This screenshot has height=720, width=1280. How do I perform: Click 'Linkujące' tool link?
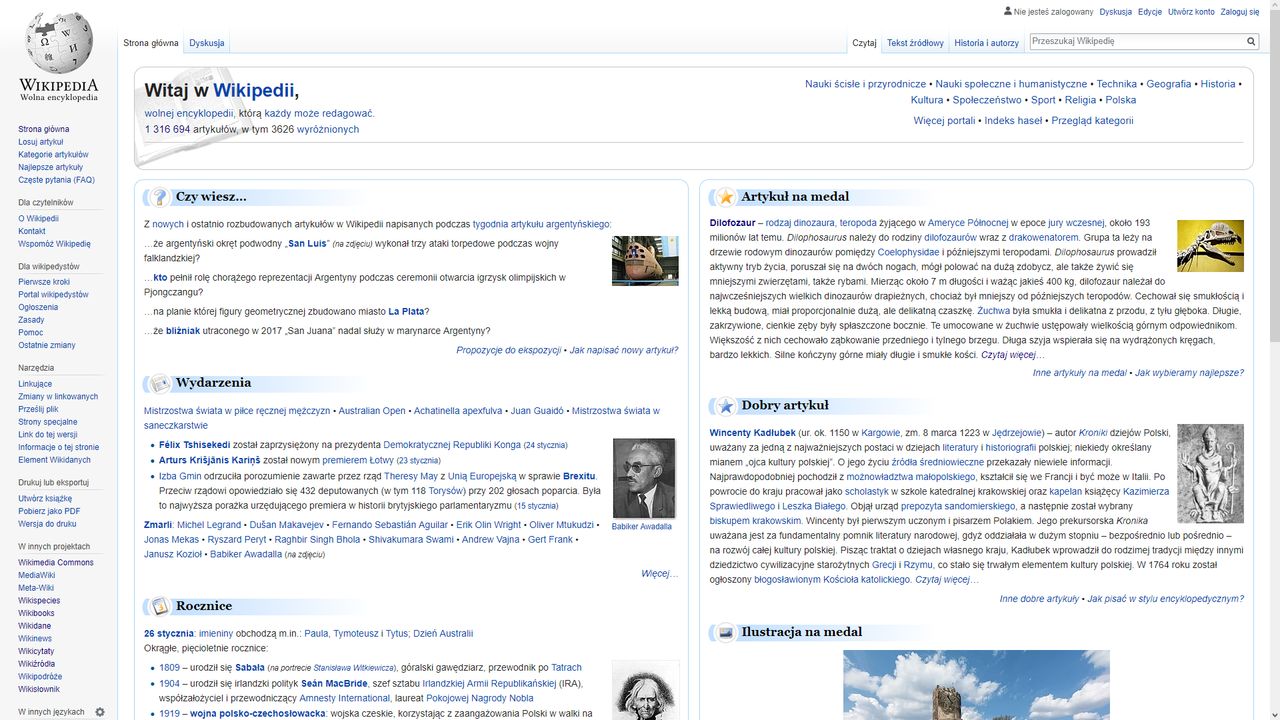coord(35,384)
